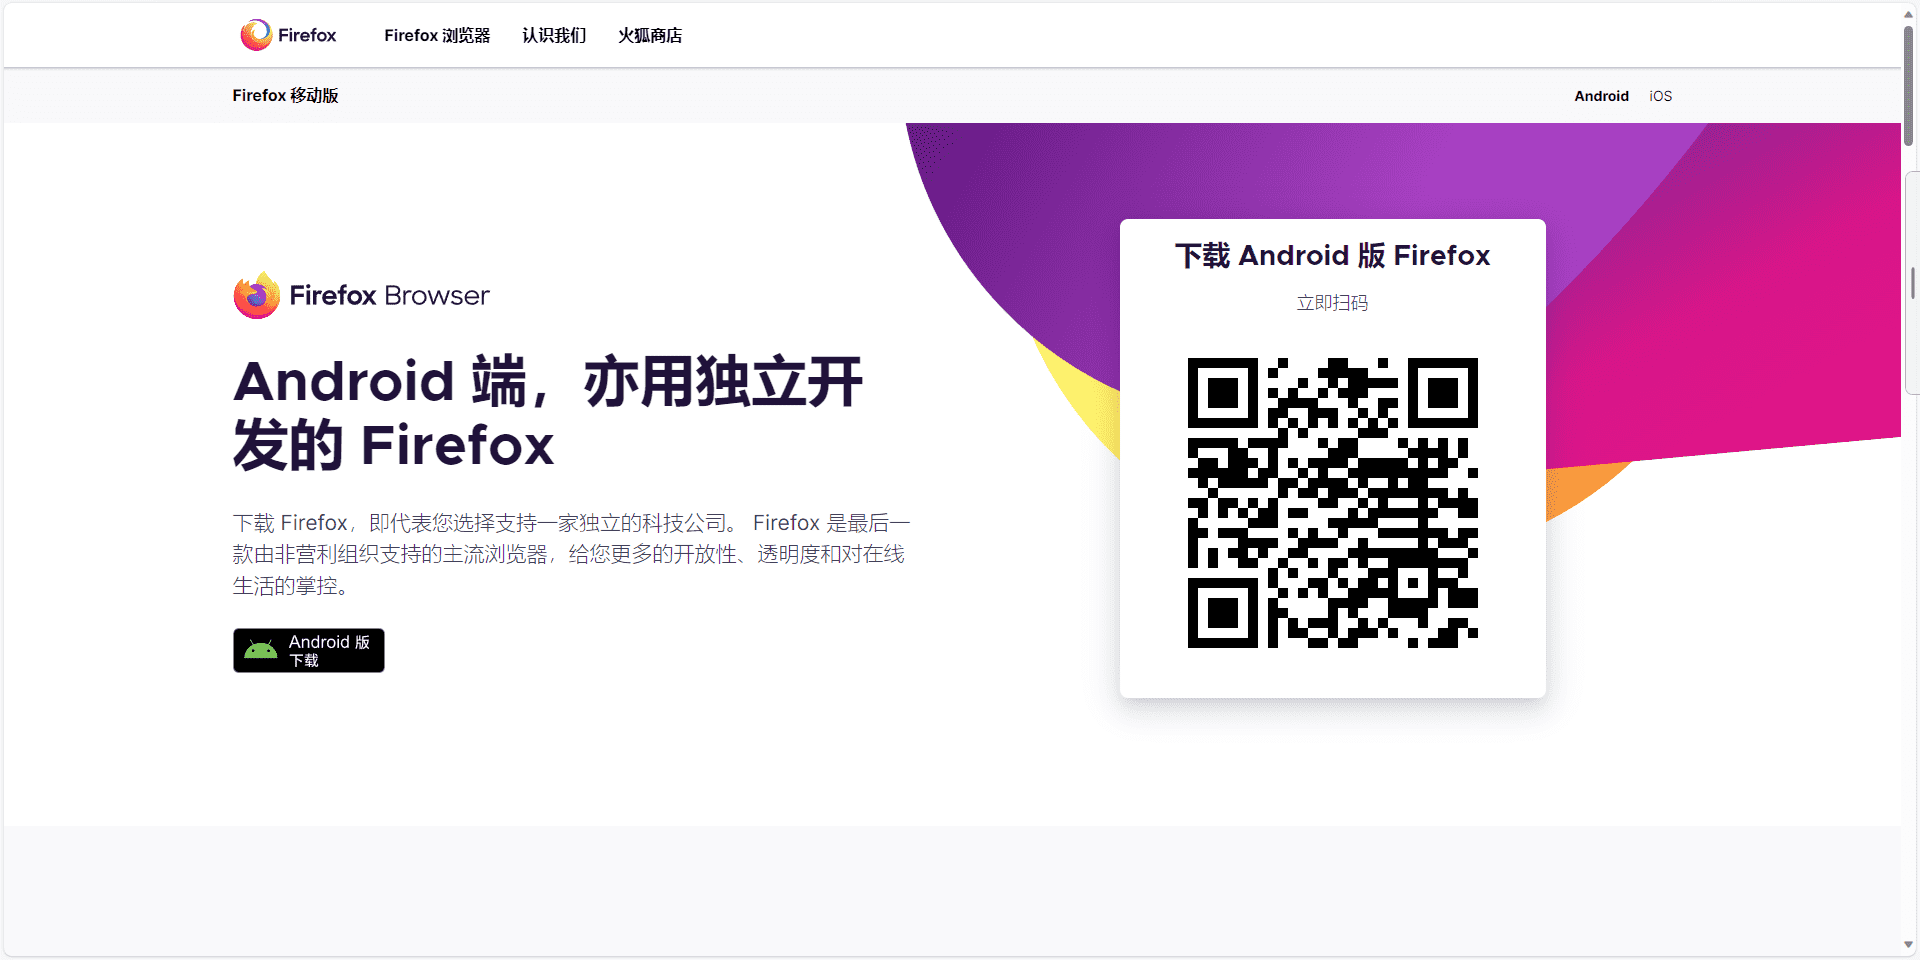1920x960 pixels.
Task: Click the green Android icon inside the black button
Action: pos(261,649)
